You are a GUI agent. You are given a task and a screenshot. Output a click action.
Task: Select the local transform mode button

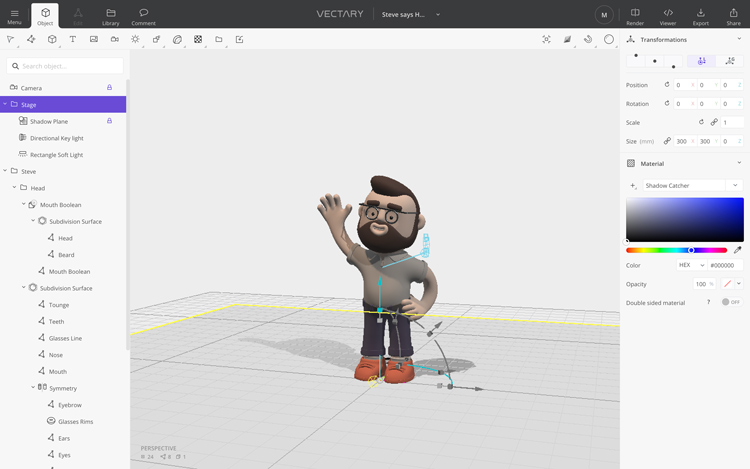[x=702, y=61]
